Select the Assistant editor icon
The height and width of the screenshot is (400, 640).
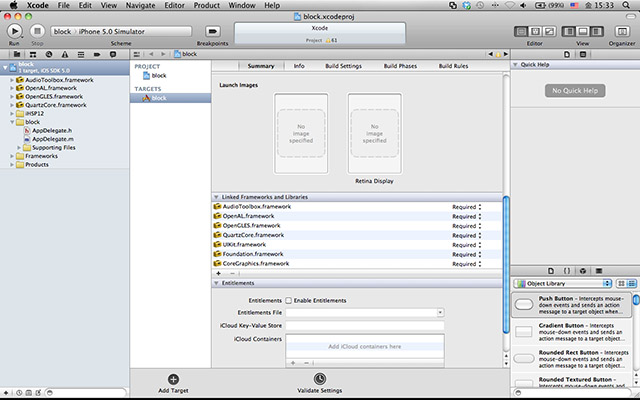tap(535, 31)
